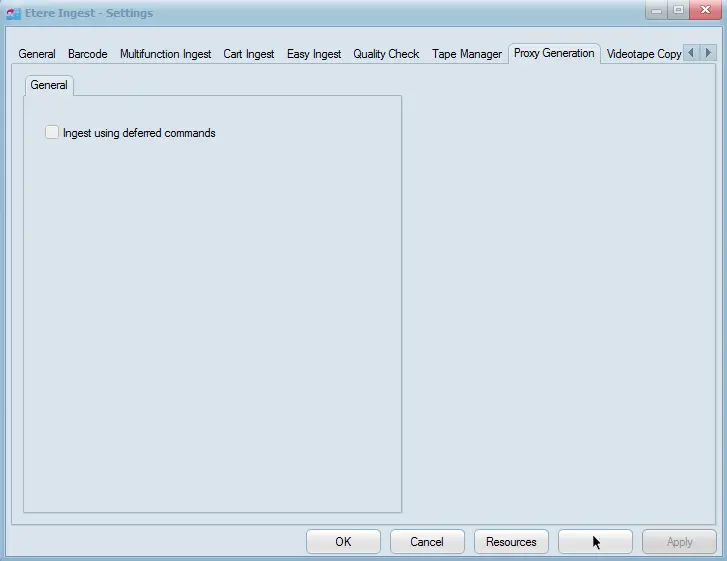Open the Resources dialog button

511,542
